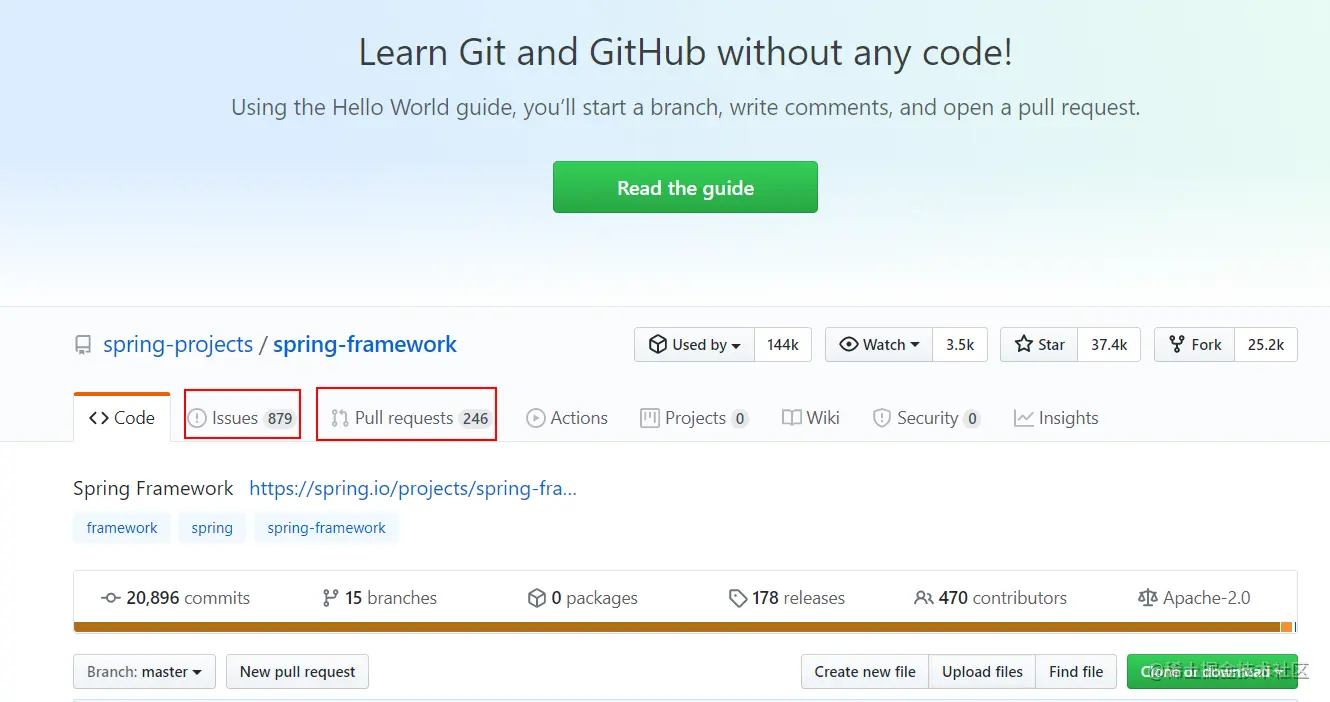The width and height of the screenshot is (1330, 702).
Task: Open the Issues tab
Action: tap(243, 418)
